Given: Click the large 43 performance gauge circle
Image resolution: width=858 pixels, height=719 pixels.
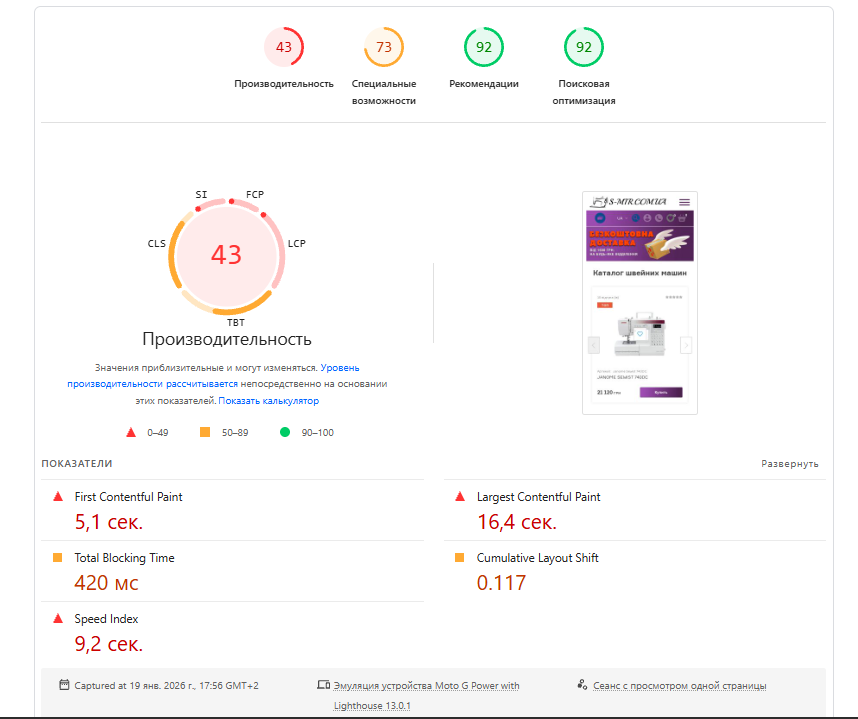Looking at the screenshot, I should click(227, 255).
